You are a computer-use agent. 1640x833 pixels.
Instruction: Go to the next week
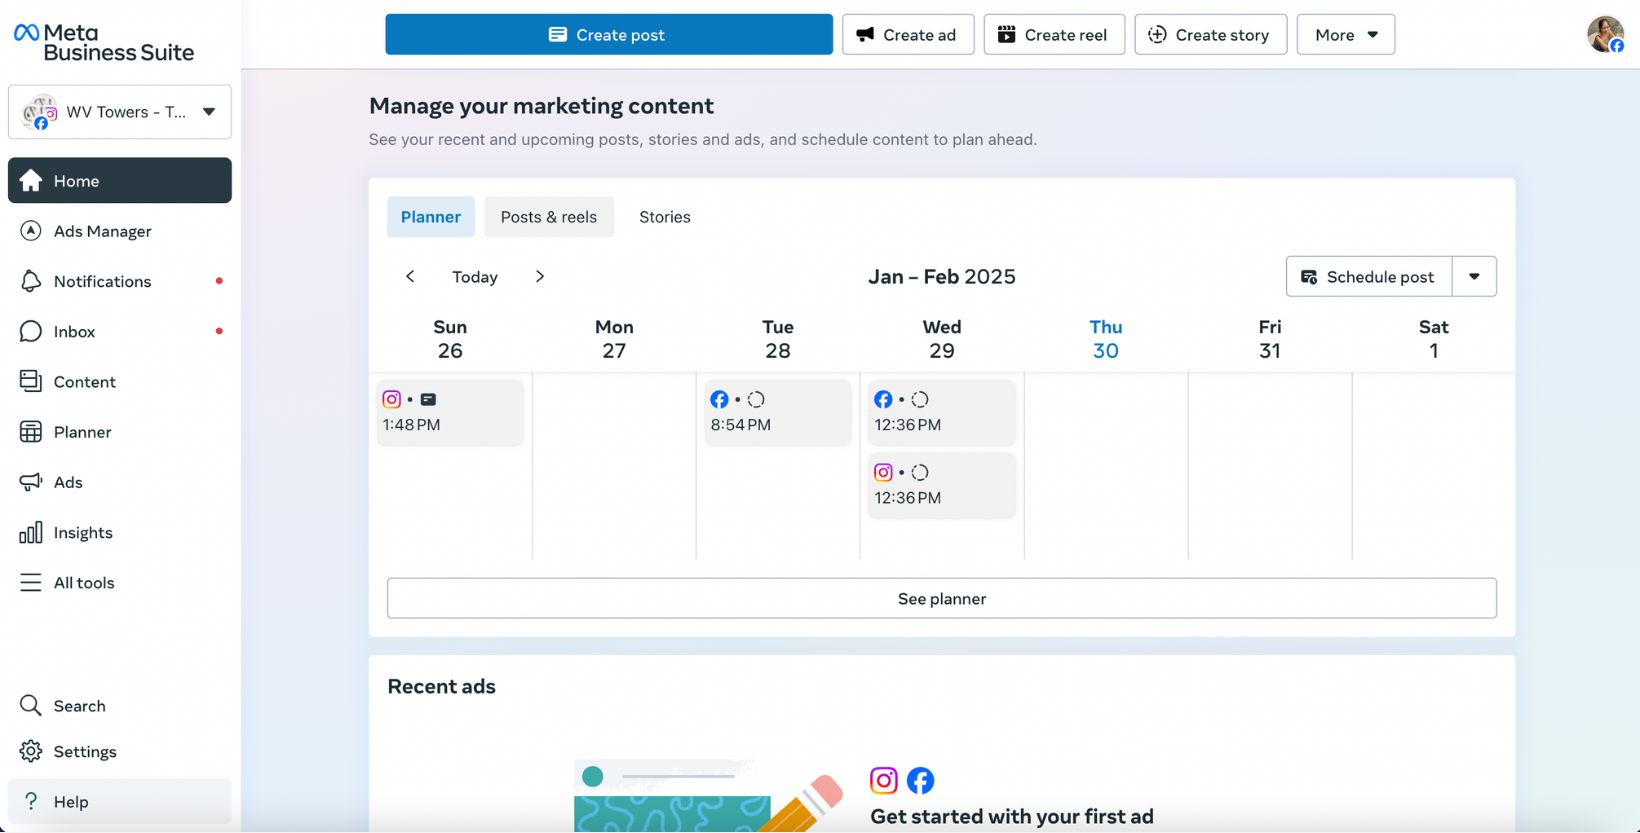(540, 277)
